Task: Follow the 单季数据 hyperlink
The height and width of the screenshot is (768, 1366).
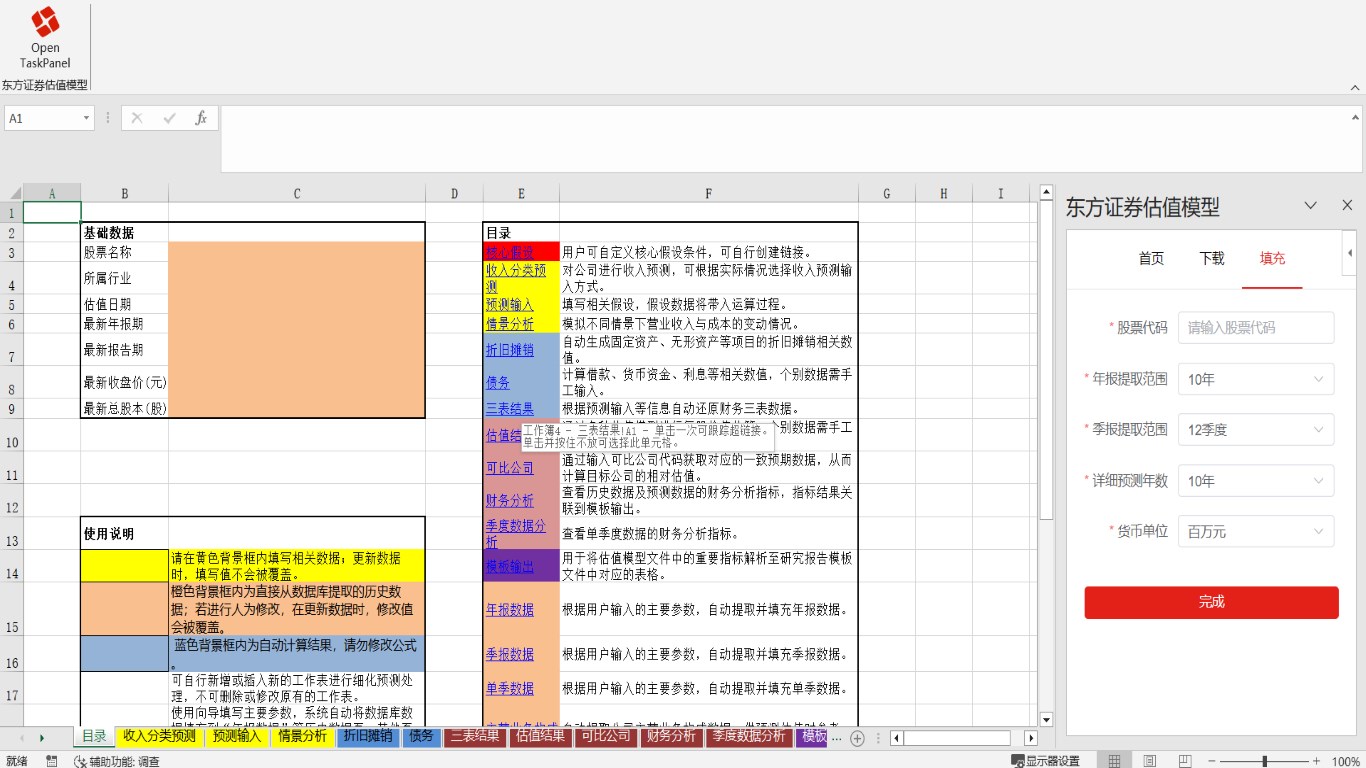Action: pos(509,688)
